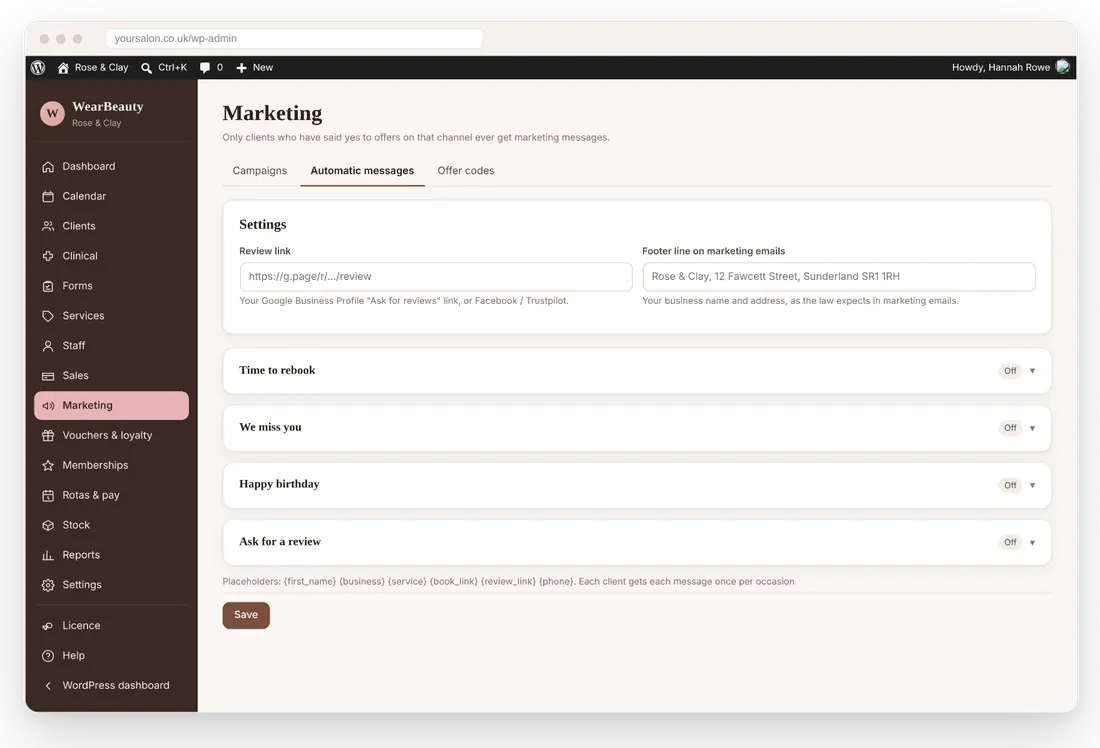Toggle the Happy birthday Off badge

pyautogui.click(x=1010, y=485)
